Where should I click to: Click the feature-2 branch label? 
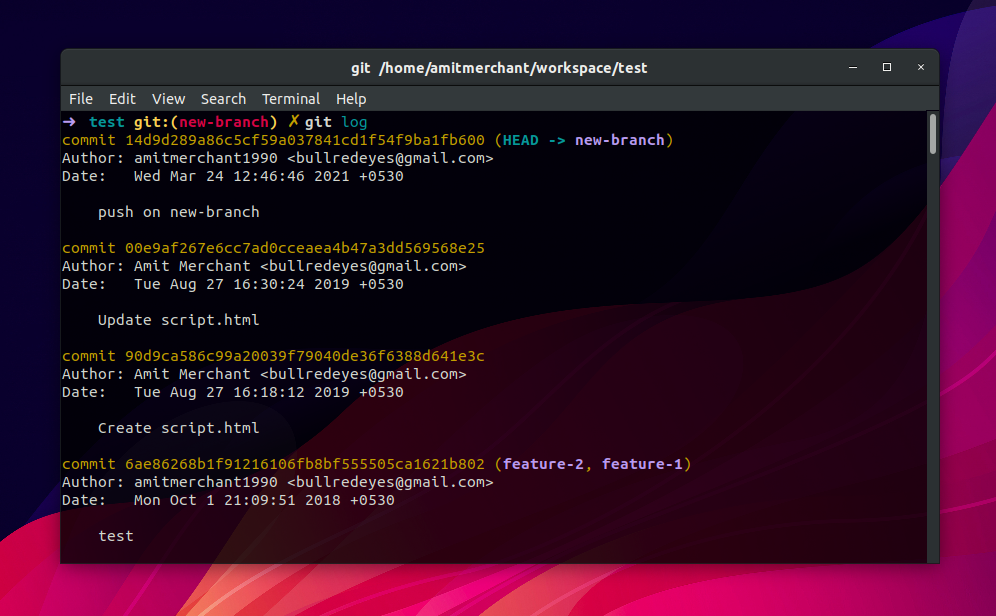click(x=543, y=464)
